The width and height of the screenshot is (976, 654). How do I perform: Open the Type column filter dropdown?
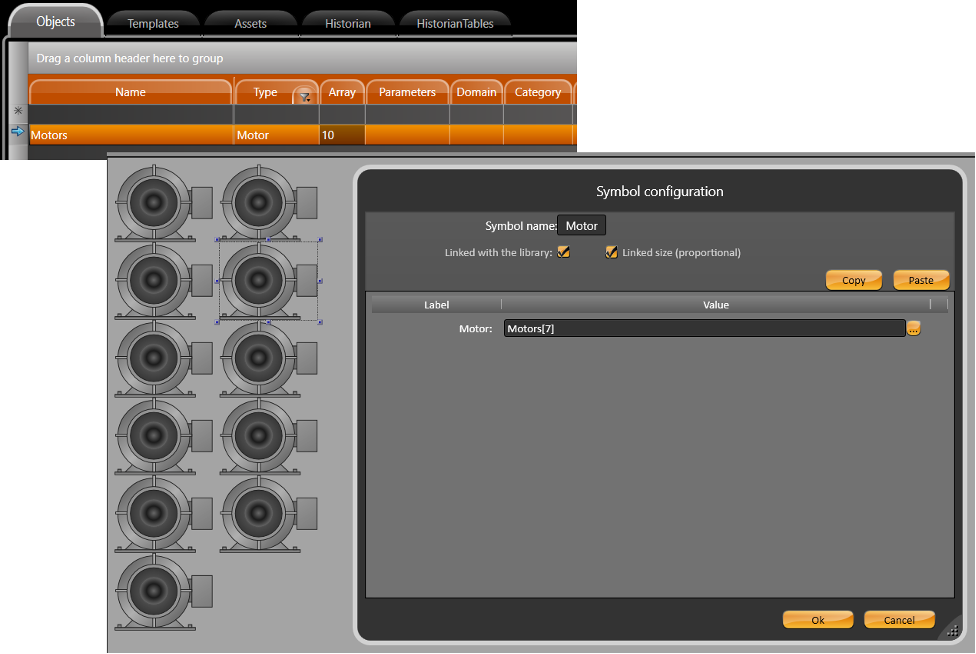pos(304,96)
